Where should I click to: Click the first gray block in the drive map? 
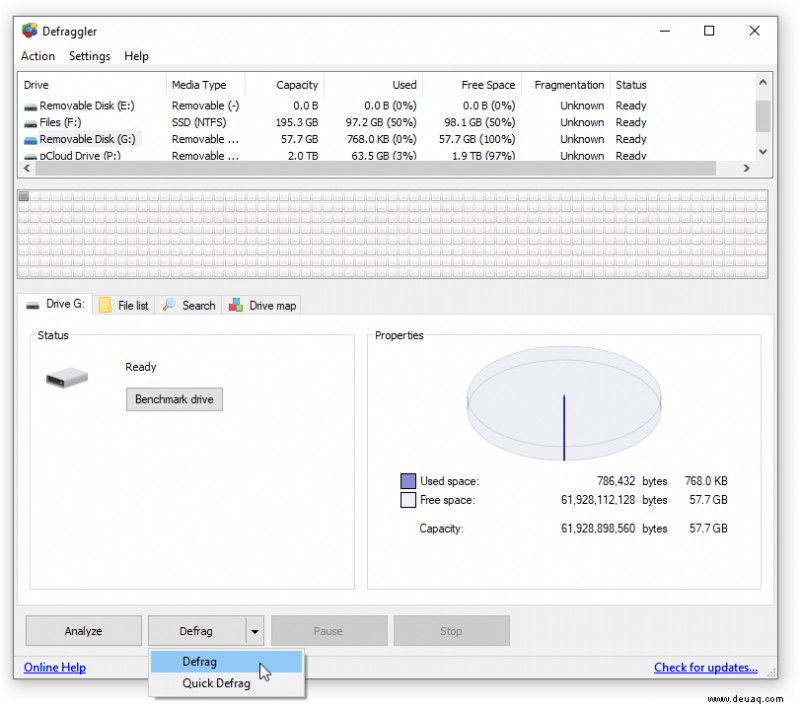coord(23,196)
